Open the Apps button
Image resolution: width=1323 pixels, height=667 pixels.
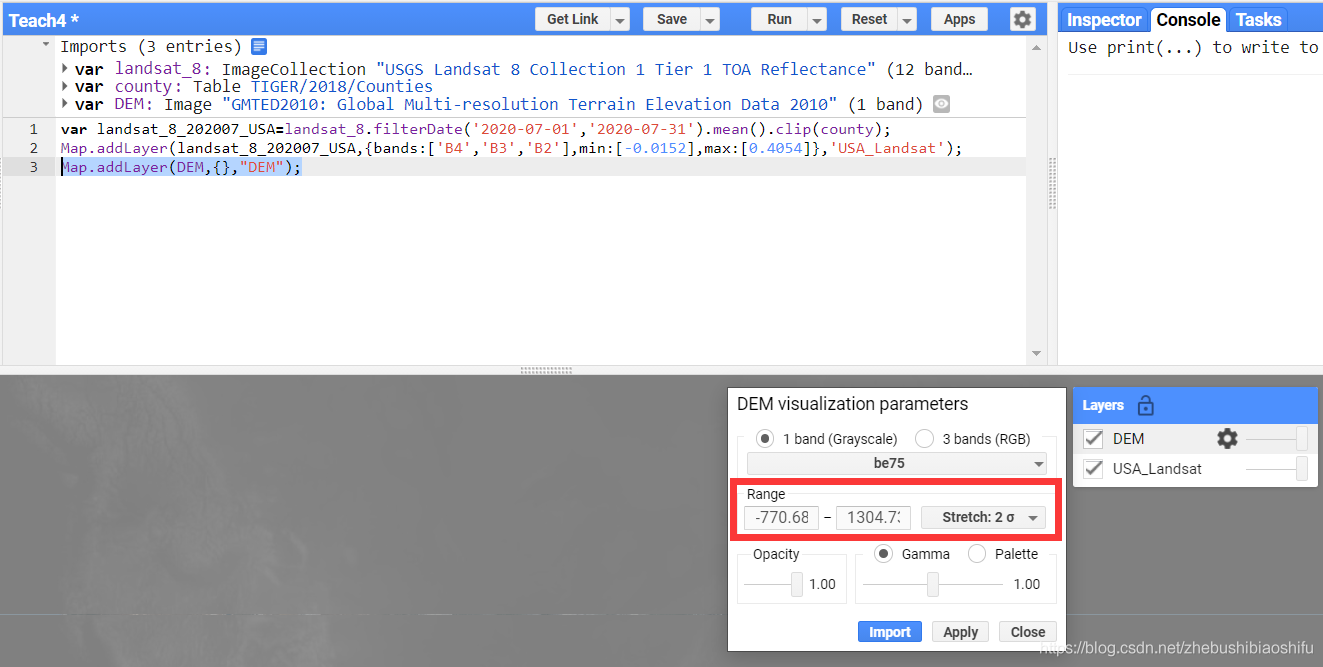[x=959, y=19]
